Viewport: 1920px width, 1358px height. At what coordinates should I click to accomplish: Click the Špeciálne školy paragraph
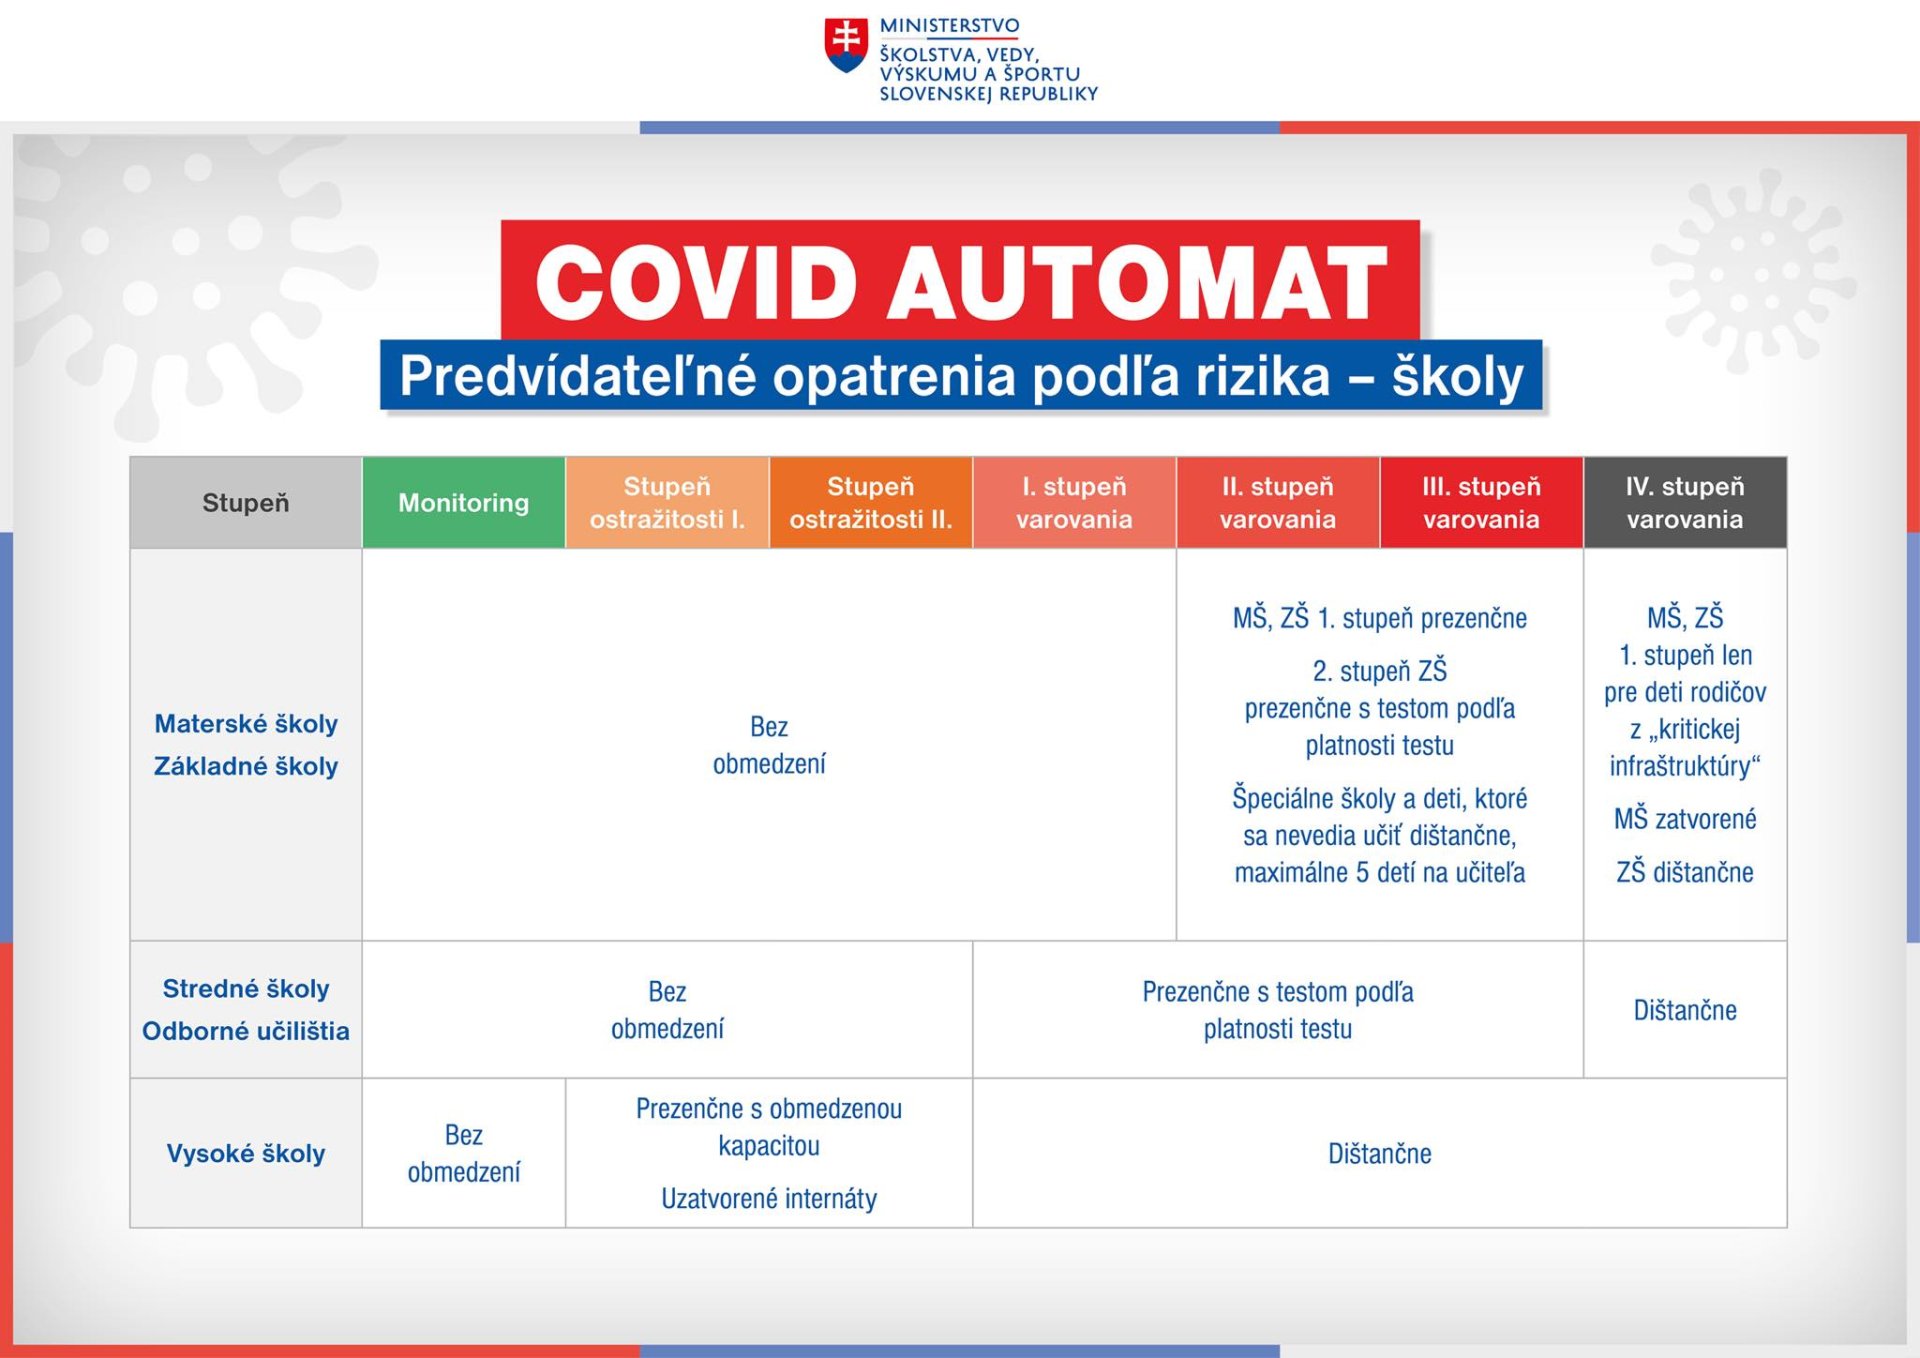pyautogui.click(x=1379, y=835)
